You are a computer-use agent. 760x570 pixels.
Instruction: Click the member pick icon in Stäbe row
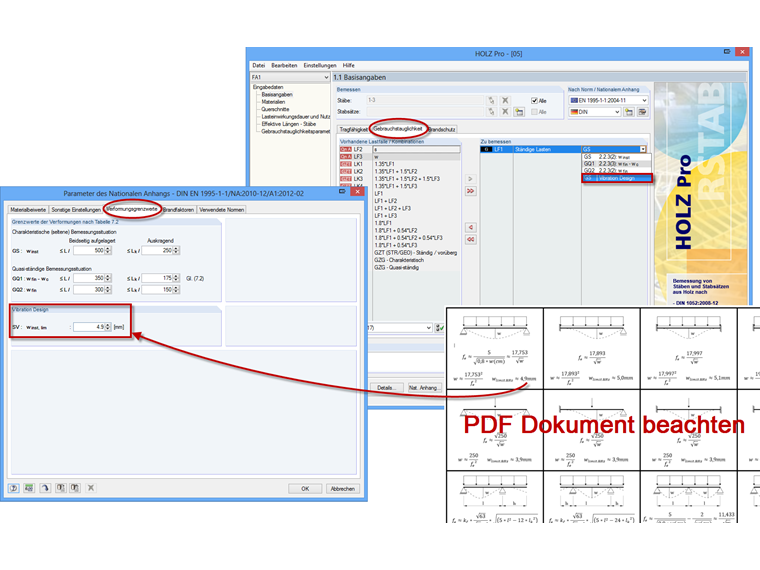pyautogui.click(x=491, y=100)
